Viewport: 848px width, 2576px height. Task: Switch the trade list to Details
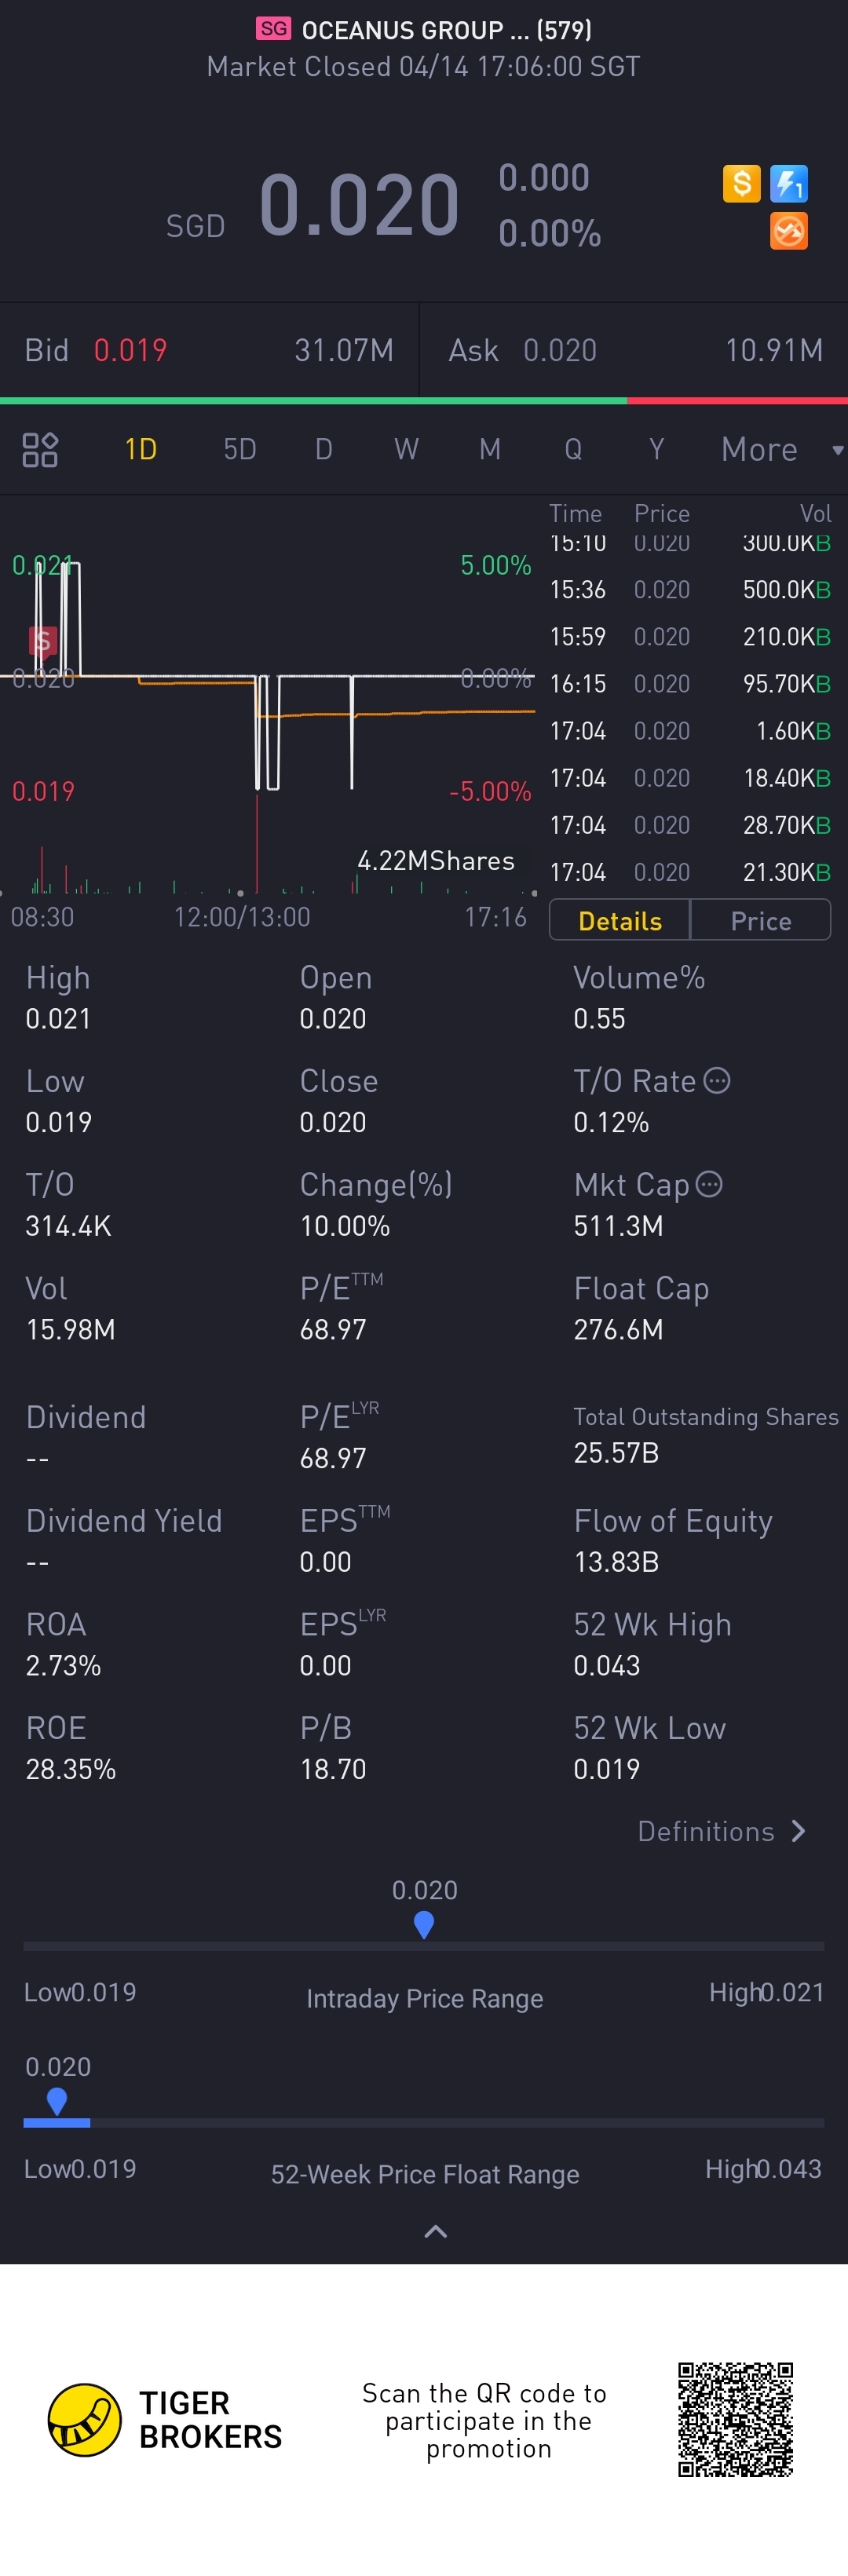point(620,921)
